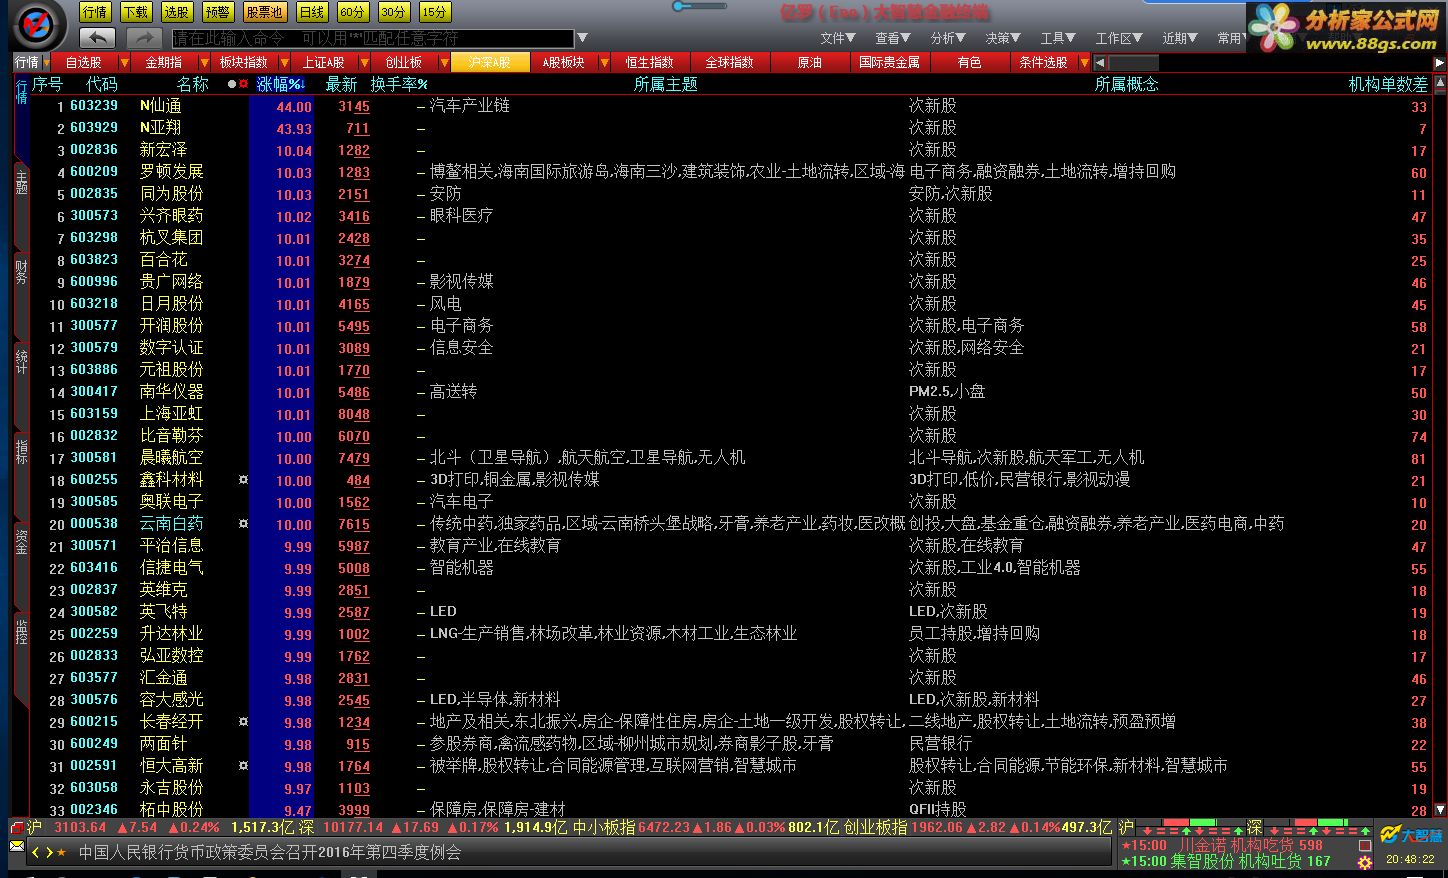This screenshot has width=1448, height=878.
Task: Select the 自选股 tab
Action: pos(84,62)
